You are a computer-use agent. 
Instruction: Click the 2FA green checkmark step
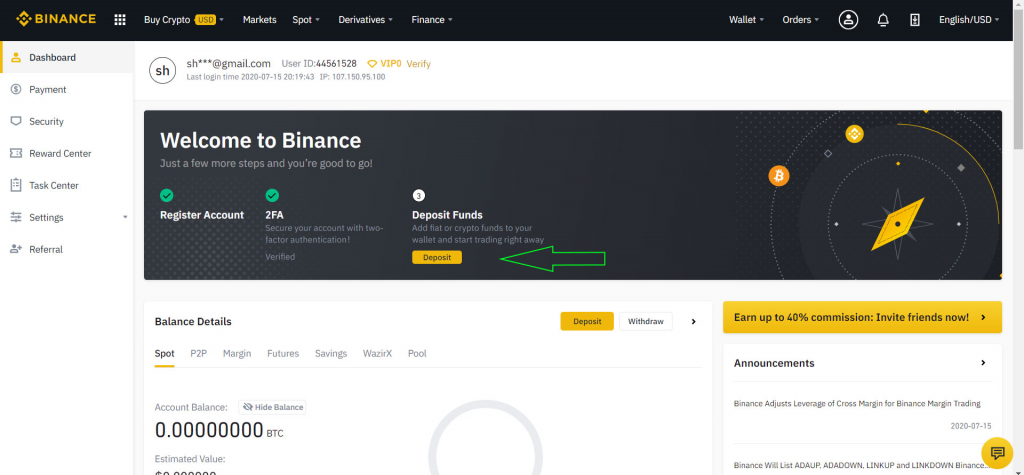pyautogui.click(x=272, y=195)
